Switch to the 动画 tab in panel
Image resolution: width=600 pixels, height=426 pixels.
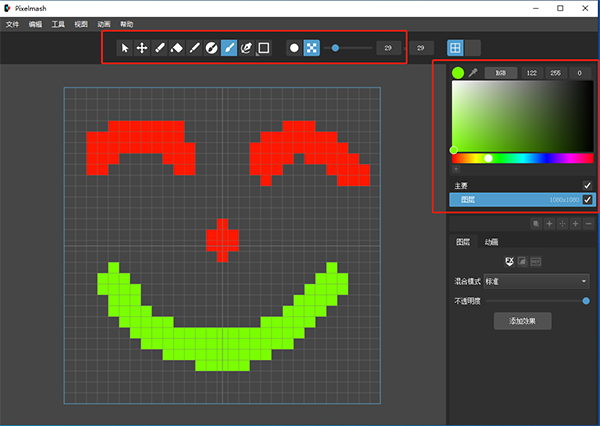tap(492, 242)
